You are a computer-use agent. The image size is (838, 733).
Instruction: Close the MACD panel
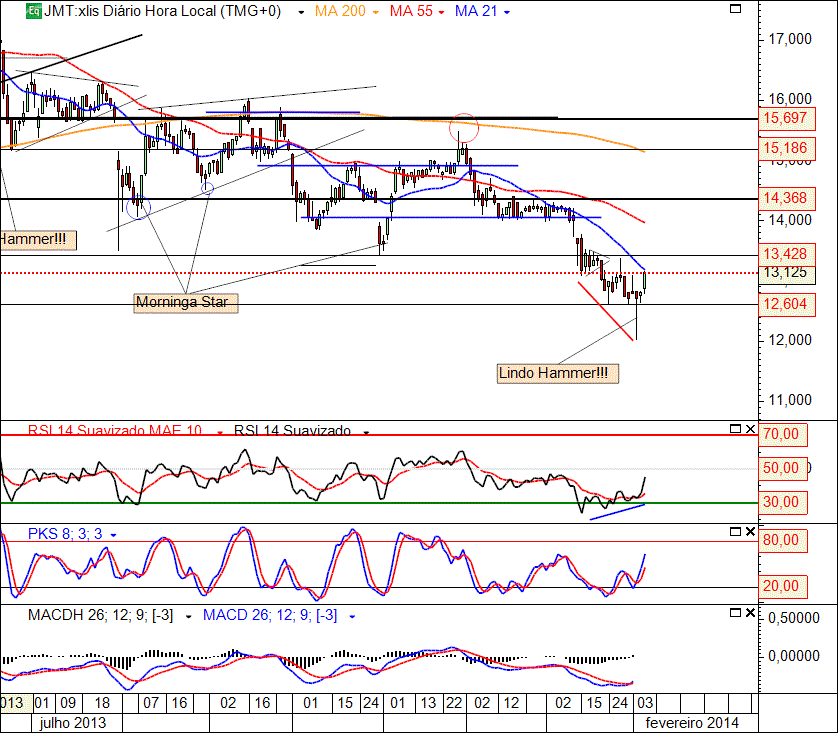coord(750,612)
